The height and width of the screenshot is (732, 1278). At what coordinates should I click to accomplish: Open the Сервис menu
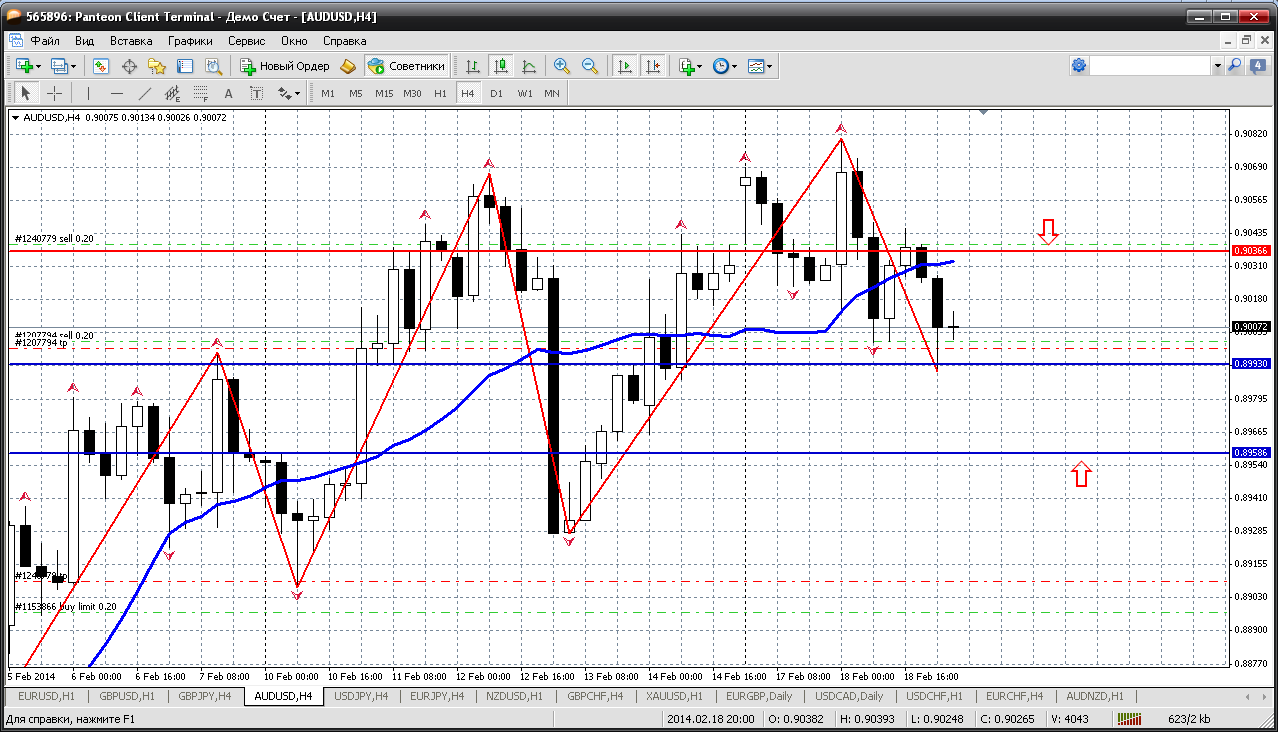[246, 41]
